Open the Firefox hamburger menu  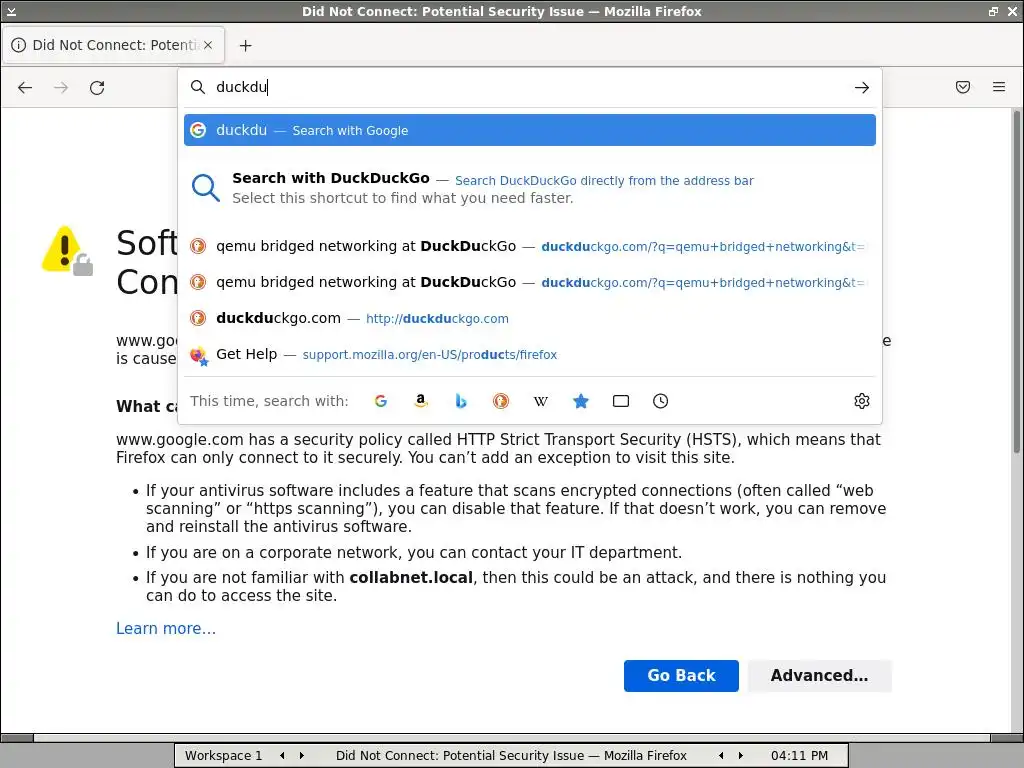999,87
